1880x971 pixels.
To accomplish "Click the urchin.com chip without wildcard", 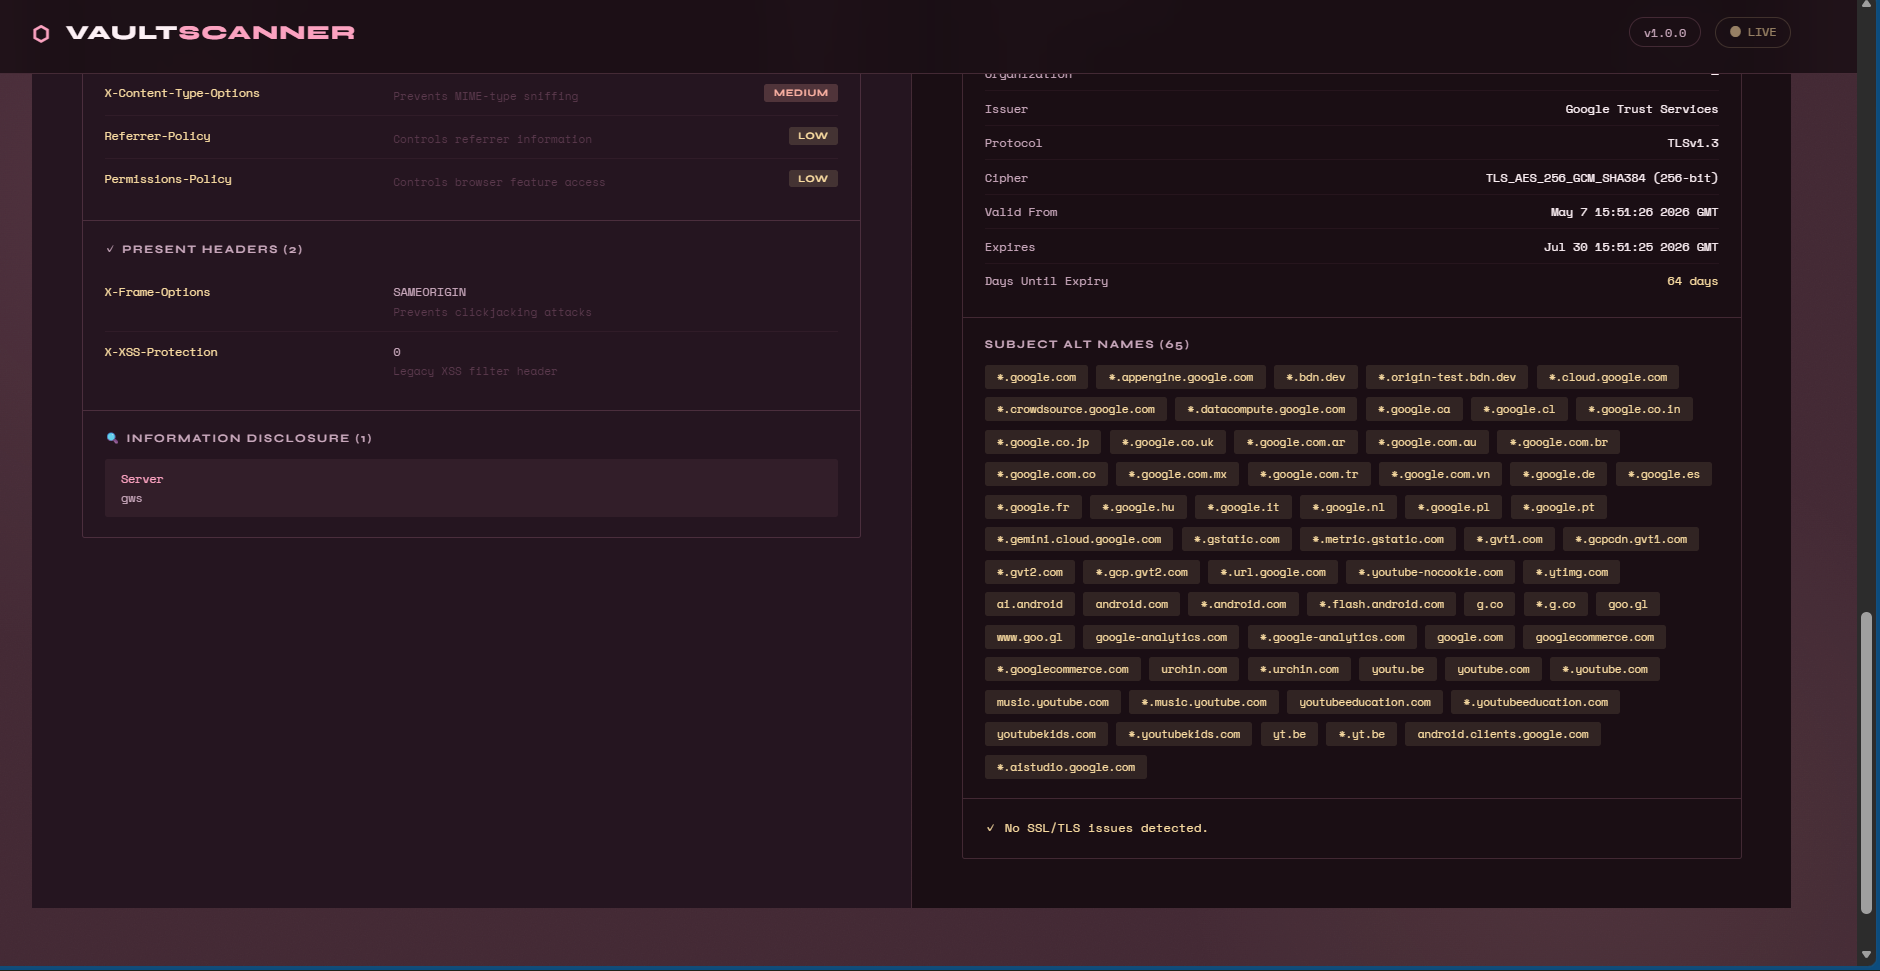I will tap(1194, 669).
